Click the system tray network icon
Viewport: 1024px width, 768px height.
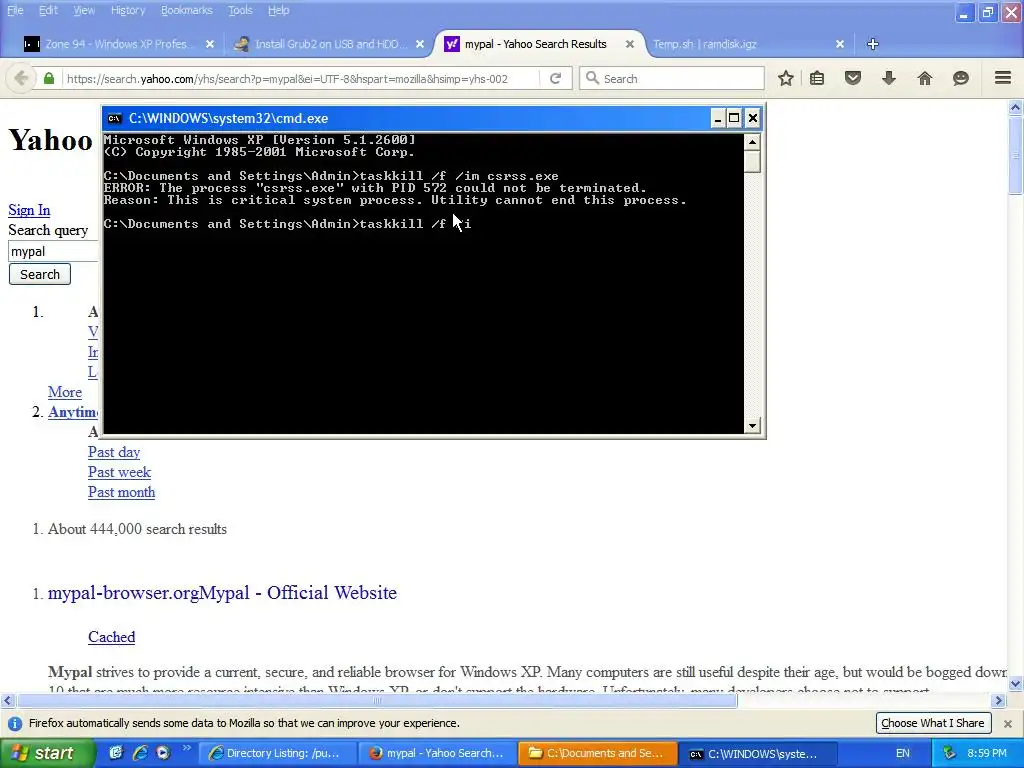click(x=950, y=753)
